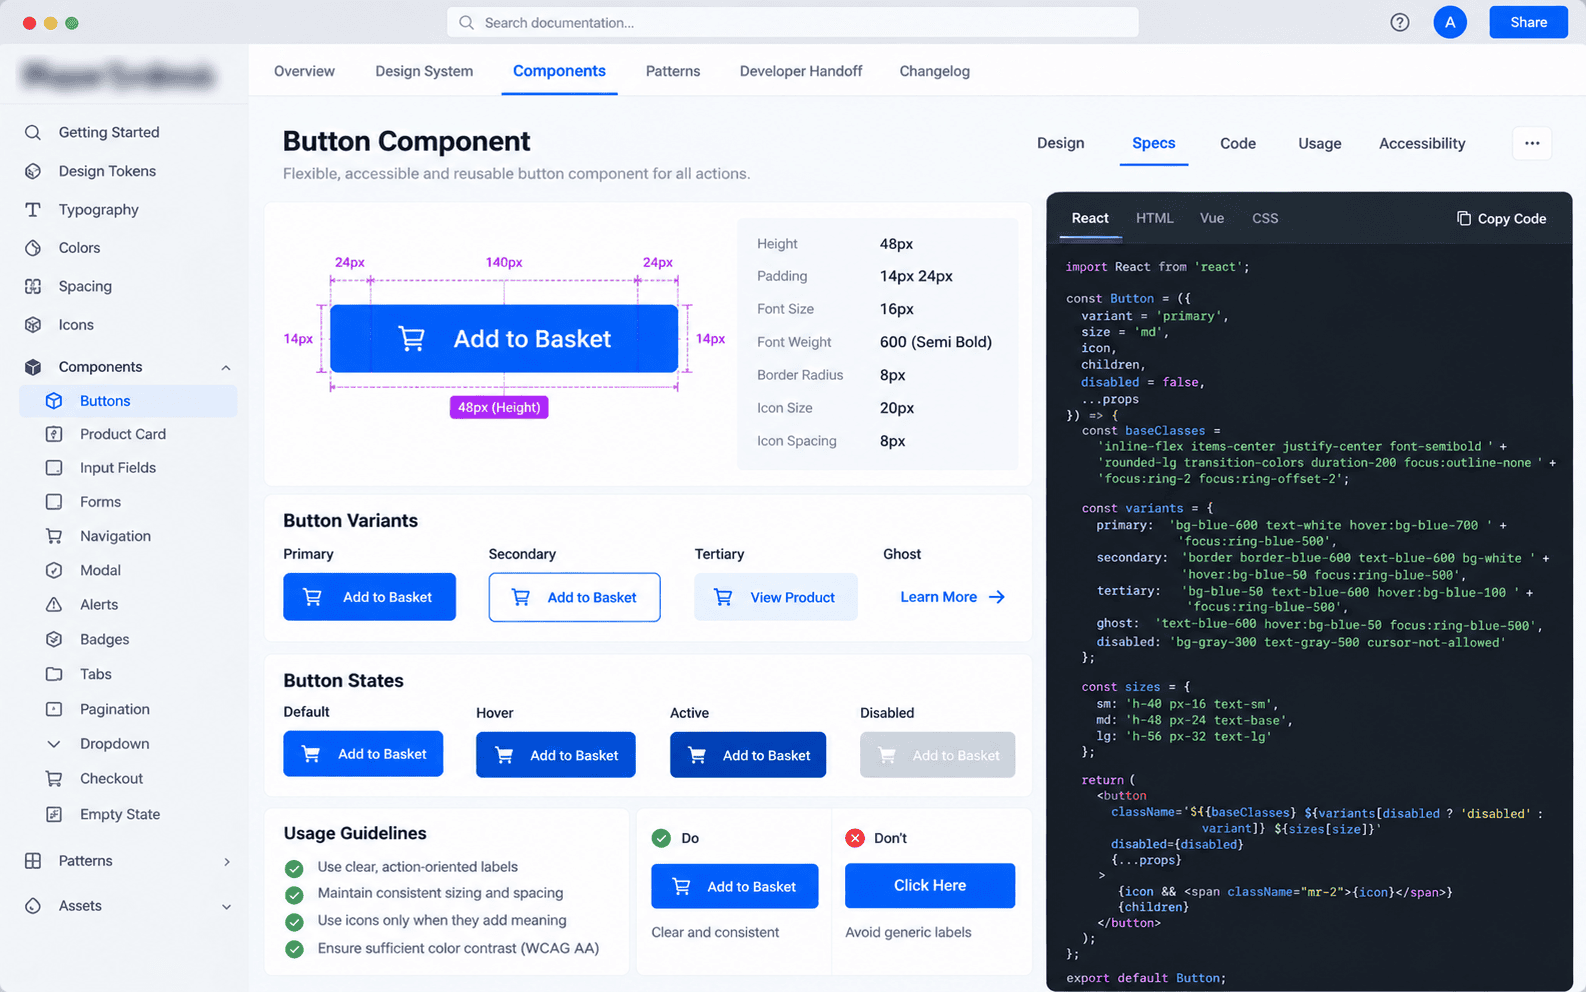The height and width of the screenshot is (992, 1586).
Task: Switch to the Components top tab
Action: pos(559,71)
